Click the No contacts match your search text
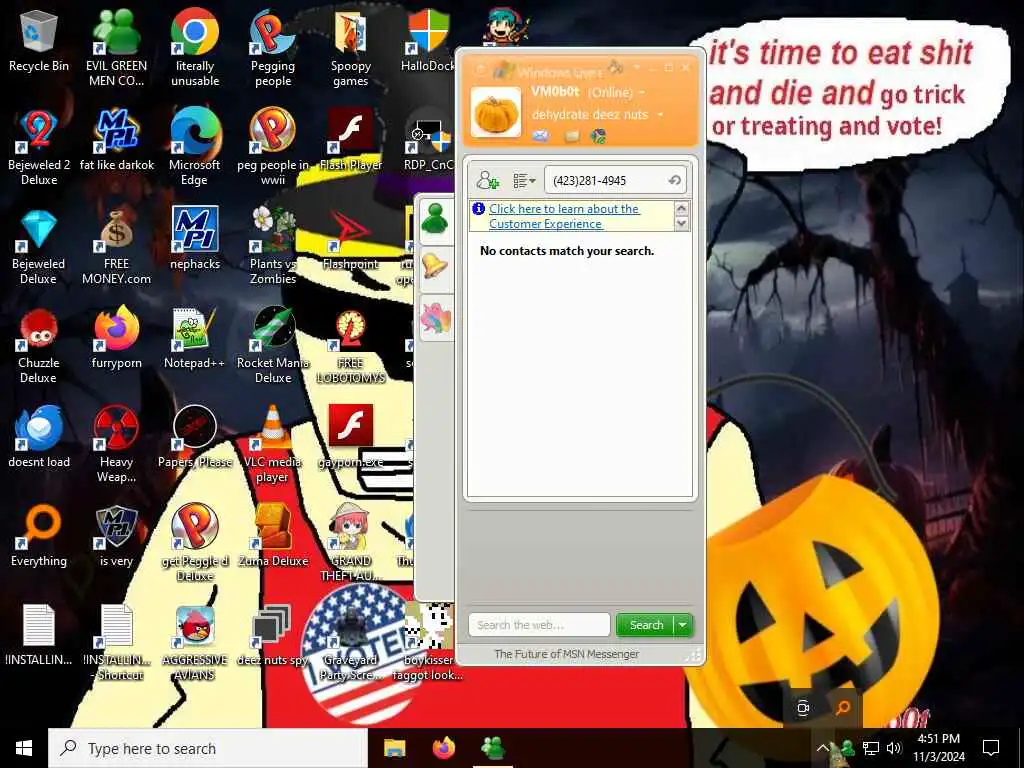Screen dimensions: 1024x768 (567, 251)
